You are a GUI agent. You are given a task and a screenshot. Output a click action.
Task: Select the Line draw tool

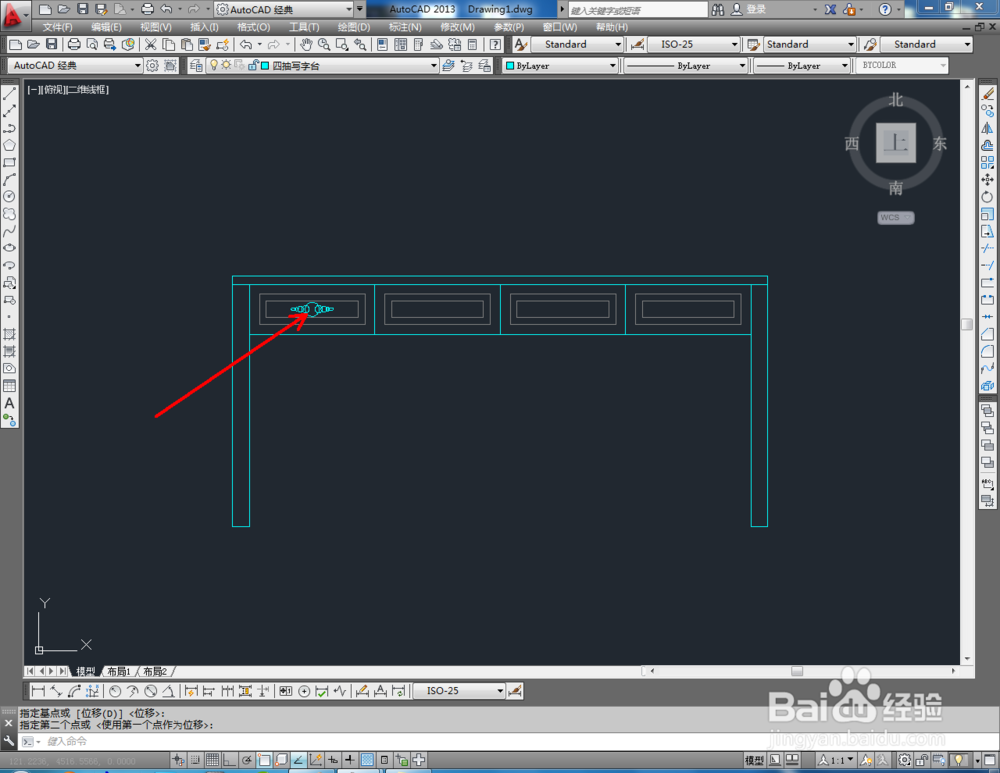coord(10,94)
